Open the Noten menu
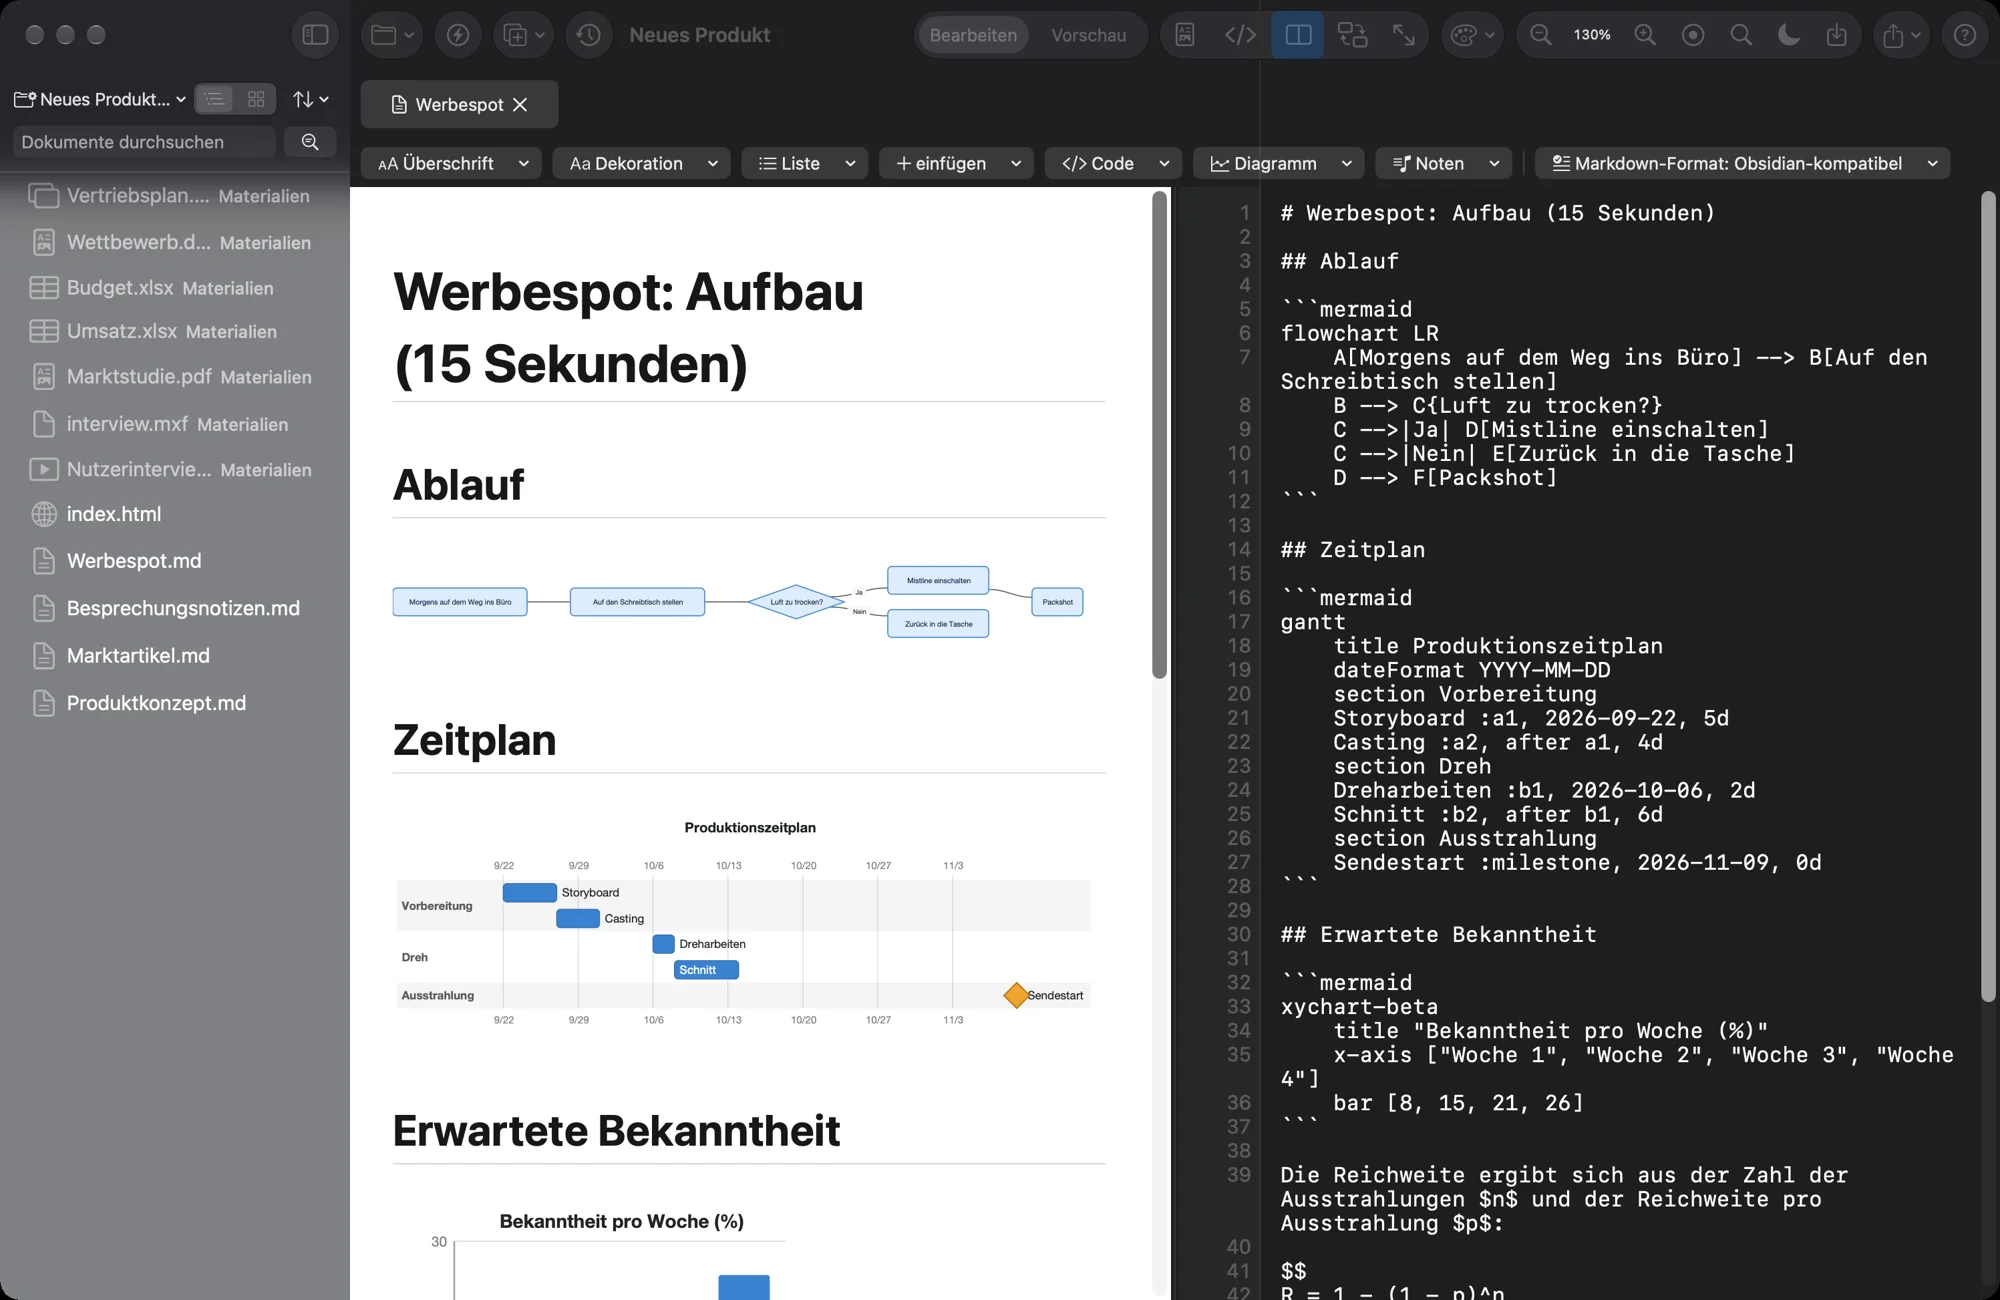 (x=1444, y=163)
